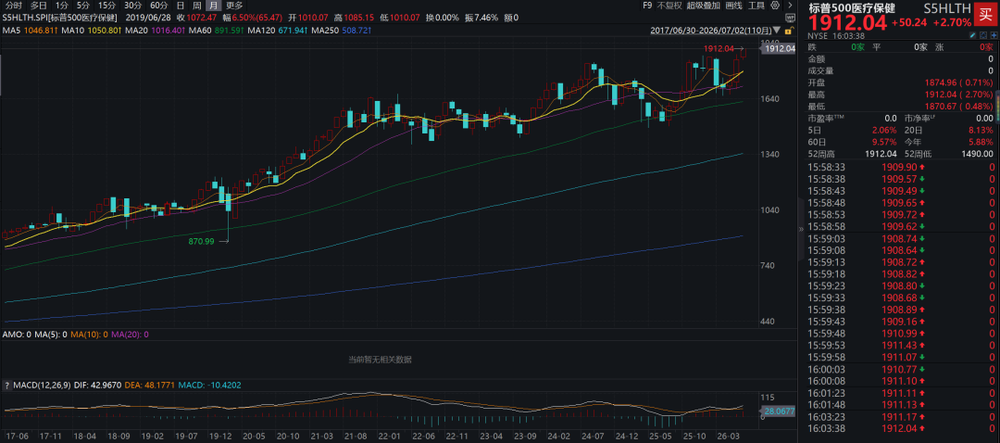Toggle the 超级叠加 overlay option
The height and width of the screenshot is (443, 1000).
click(703, 5)
